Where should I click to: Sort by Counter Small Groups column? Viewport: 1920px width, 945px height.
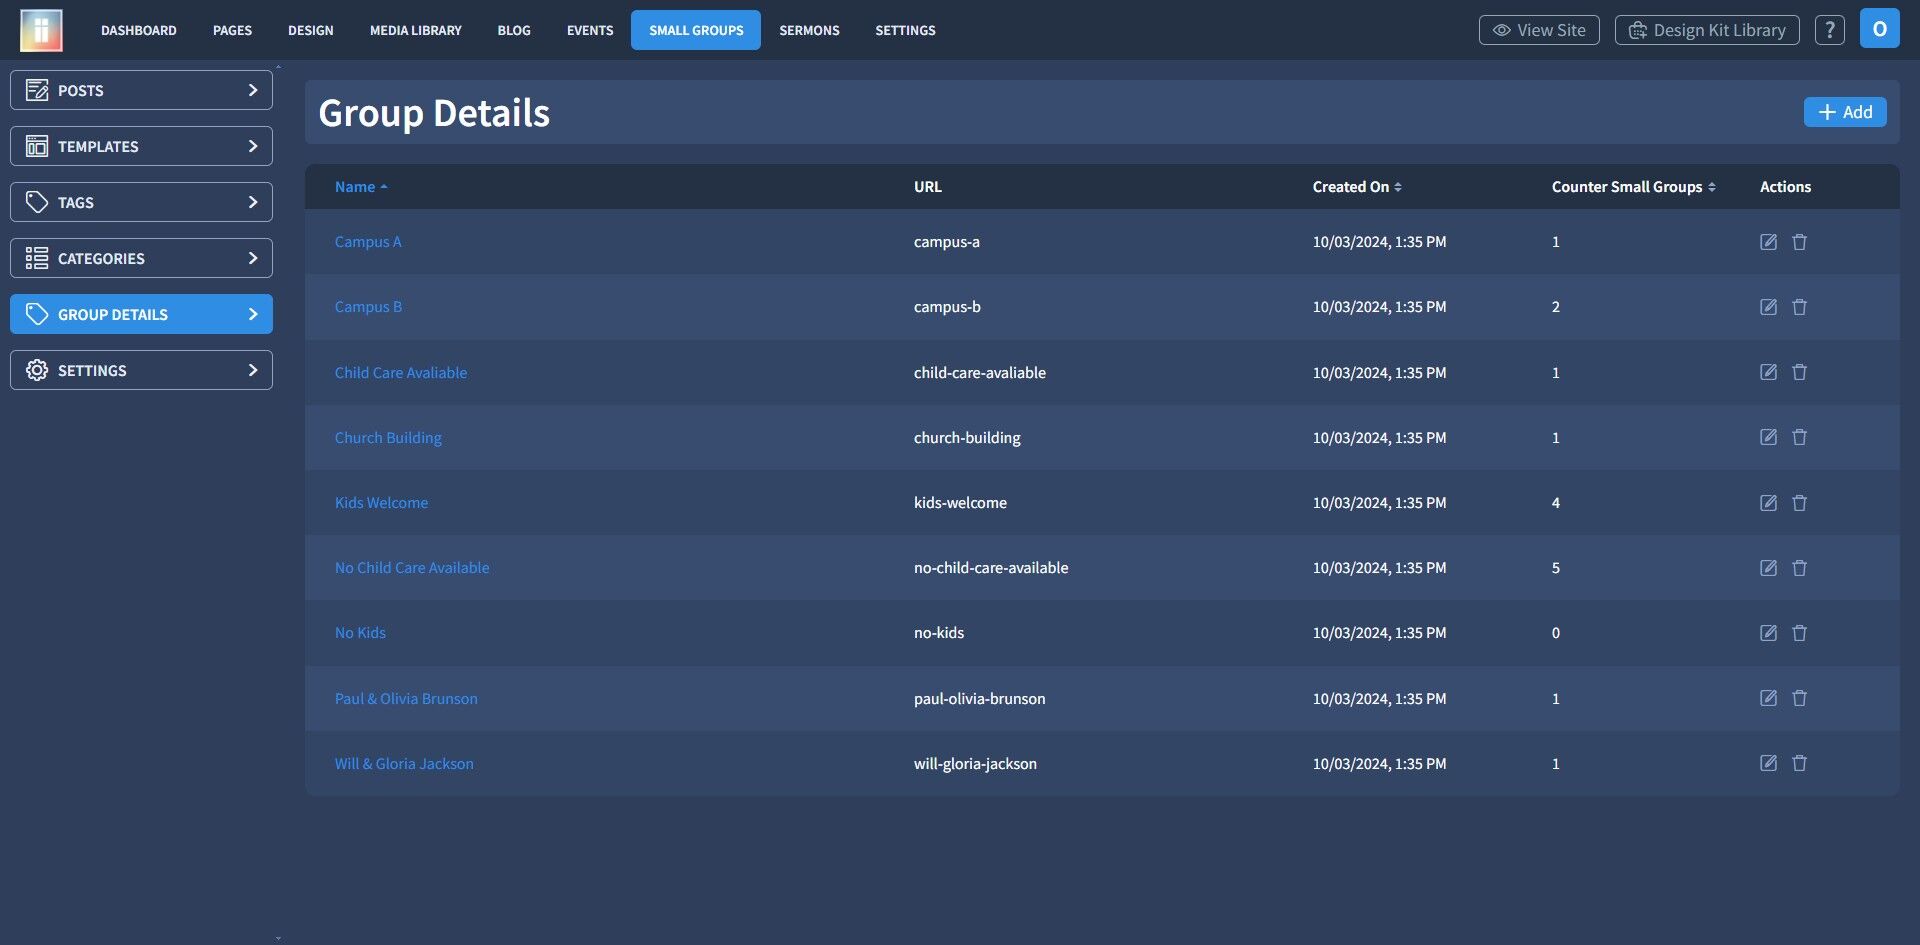click(x=1633, y=187)
